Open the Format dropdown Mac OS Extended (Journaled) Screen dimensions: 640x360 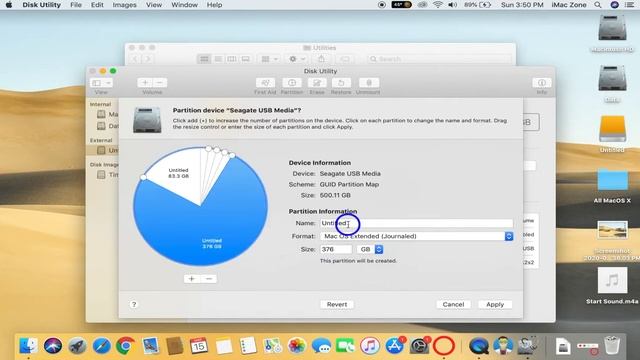417,236
